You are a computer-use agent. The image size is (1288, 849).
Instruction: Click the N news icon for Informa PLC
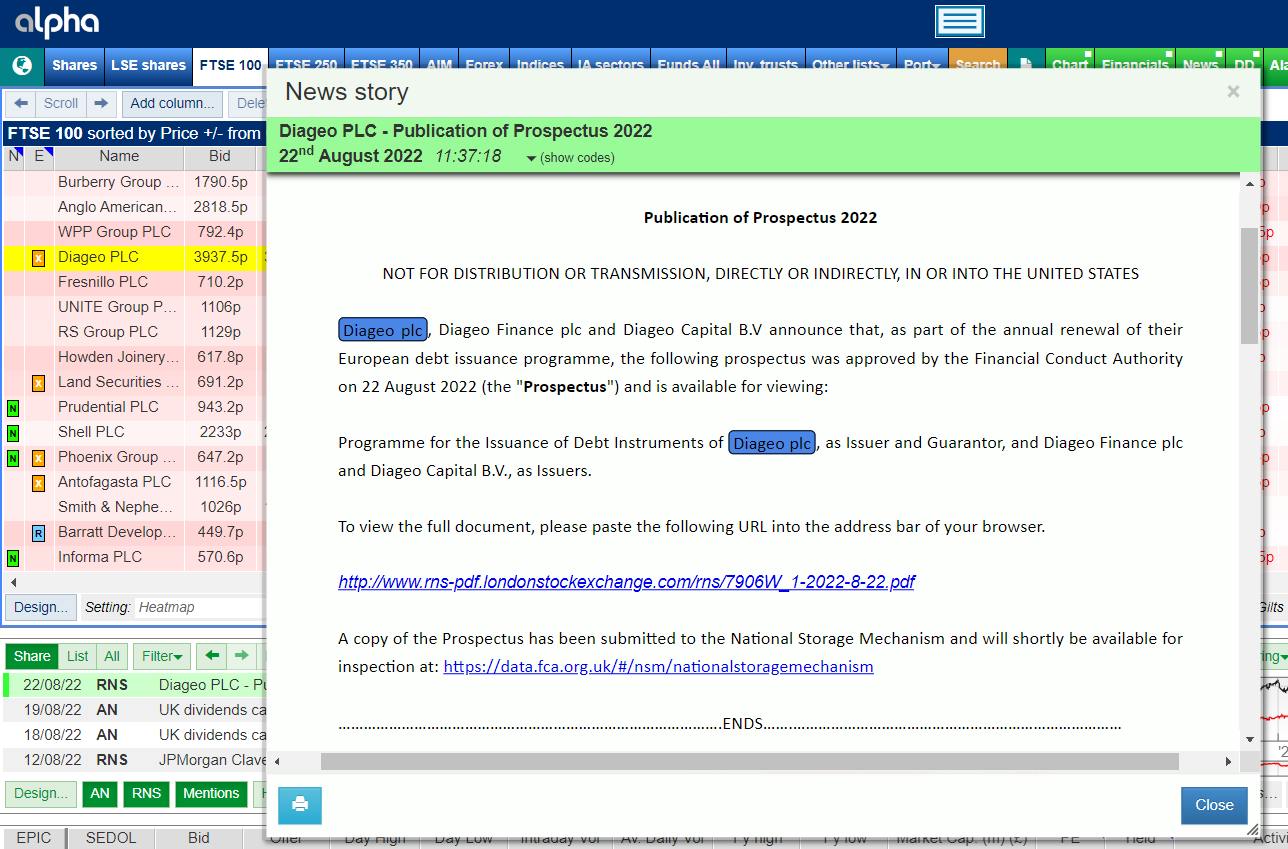coord(13,558)
